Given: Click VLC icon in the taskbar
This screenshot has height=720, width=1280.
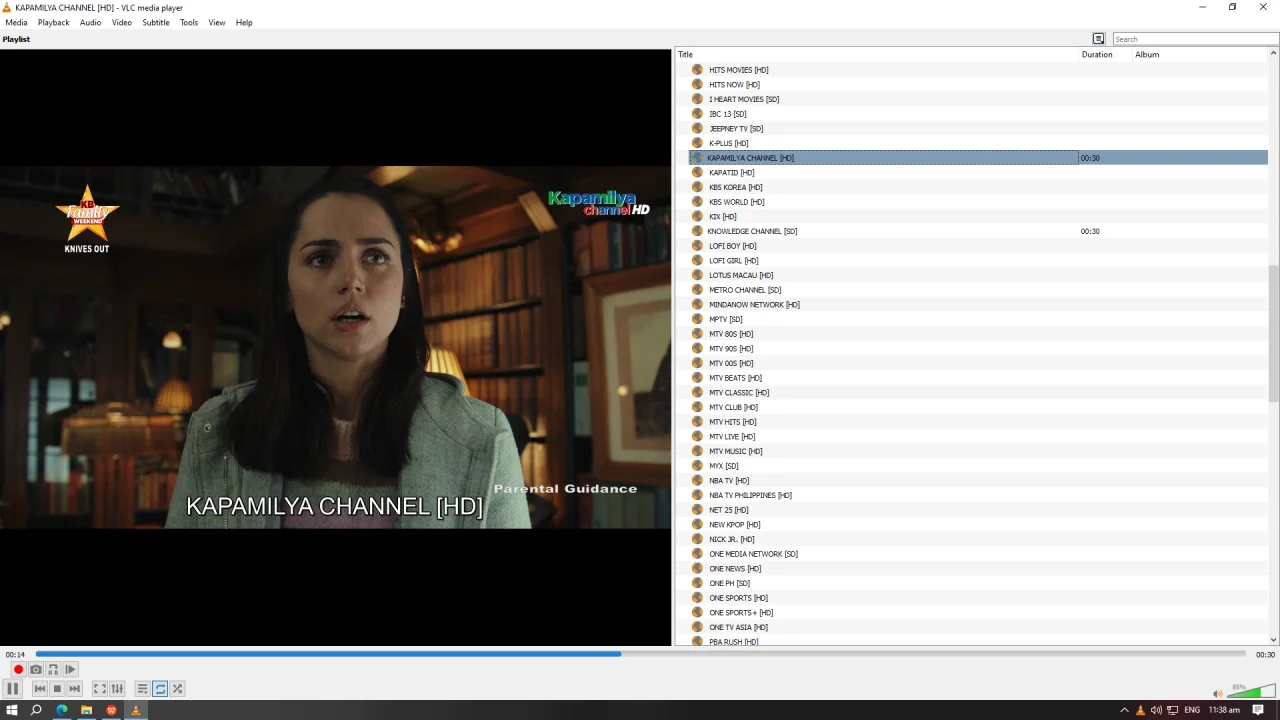Looking at the screenshot, I should 136,710.
